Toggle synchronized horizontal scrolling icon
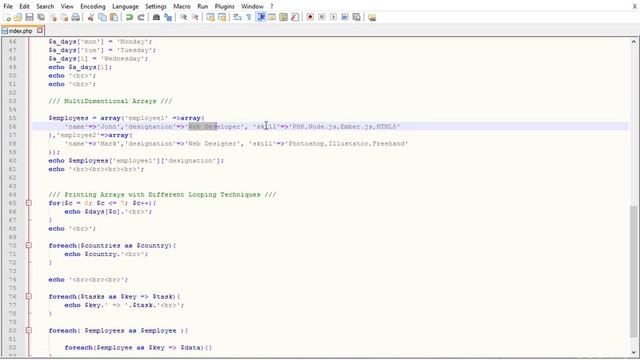 [222, 17]
